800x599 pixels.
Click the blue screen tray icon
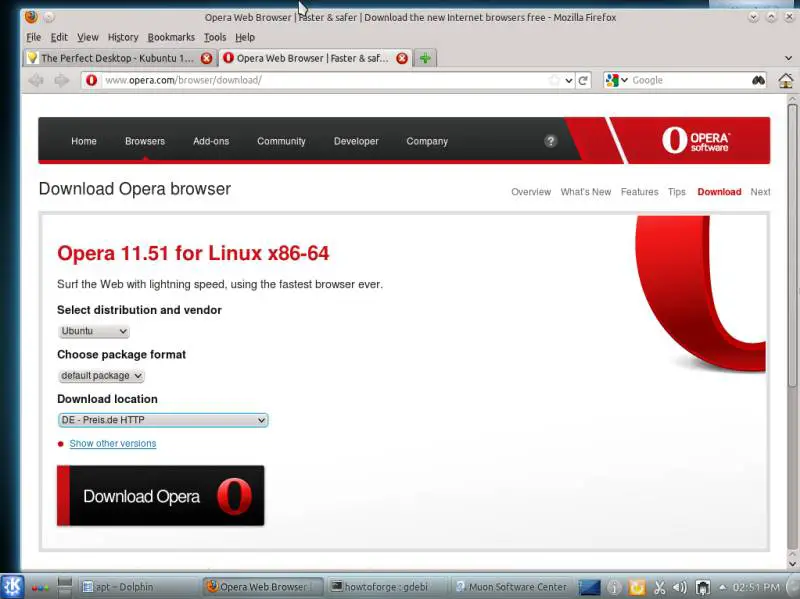(589, 587)
